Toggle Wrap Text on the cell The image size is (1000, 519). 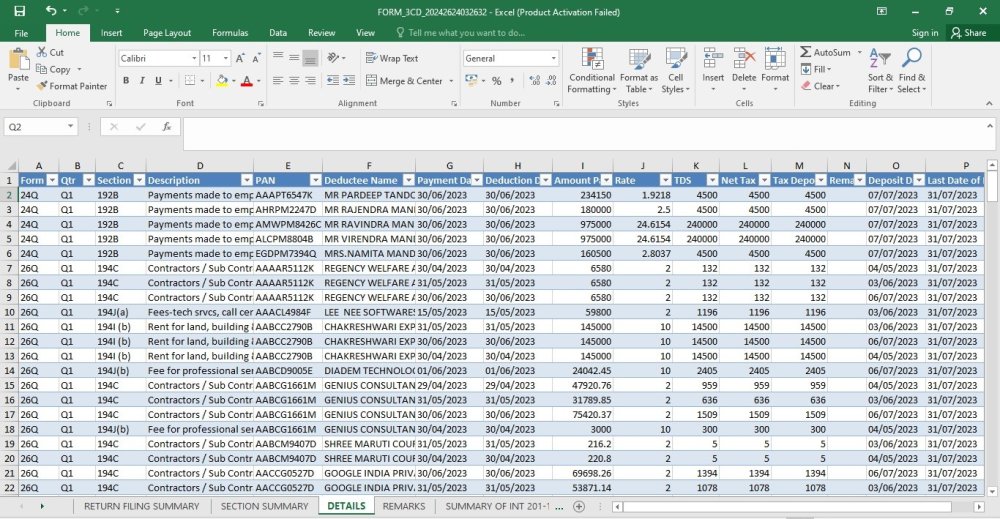tap(392, 58)
